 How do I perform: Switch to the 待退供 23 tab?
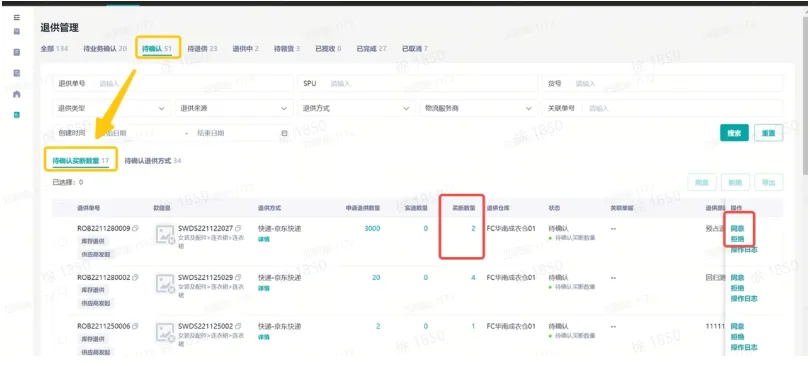point(202,49)
